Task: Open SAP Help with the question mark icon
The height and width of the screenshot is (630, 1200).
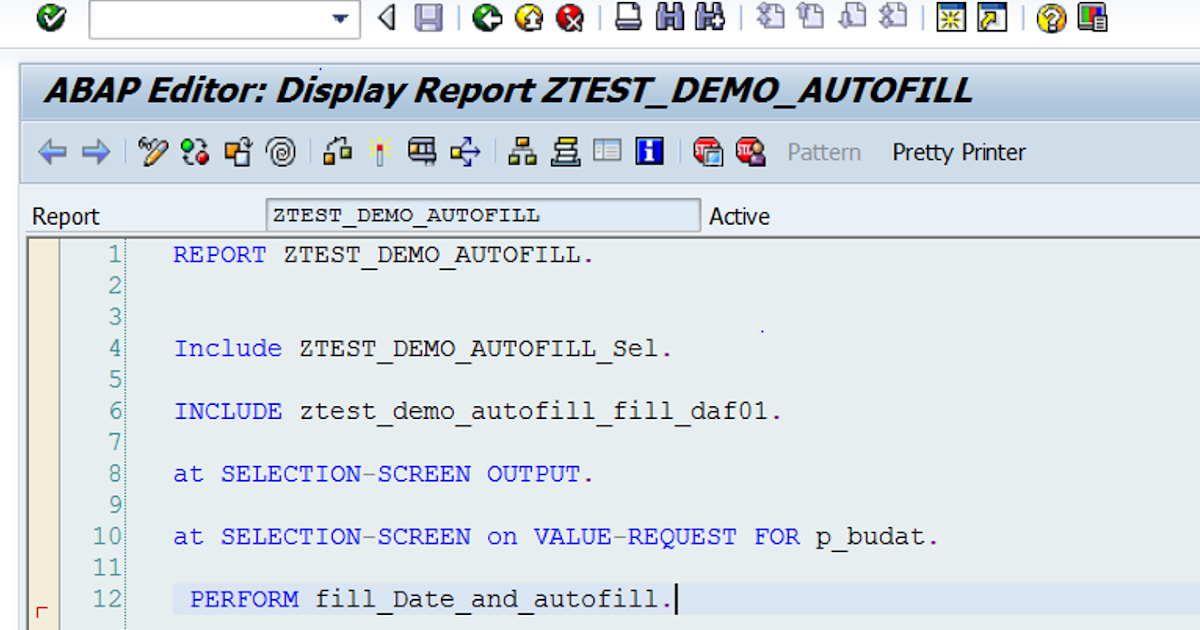Action: 1053,18
